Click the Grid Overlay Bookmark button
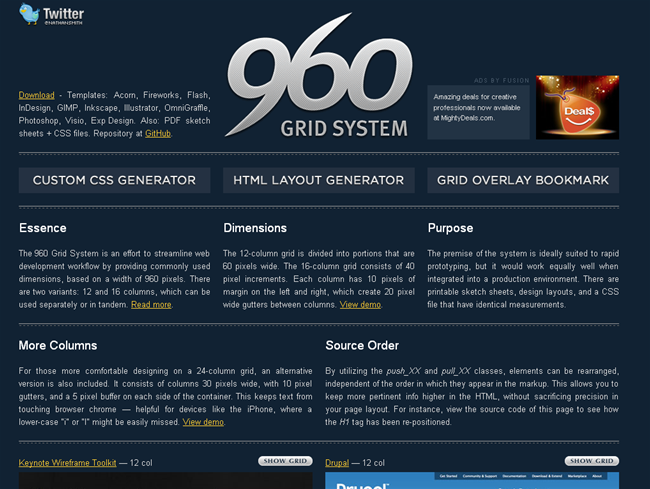 [523, 180]
